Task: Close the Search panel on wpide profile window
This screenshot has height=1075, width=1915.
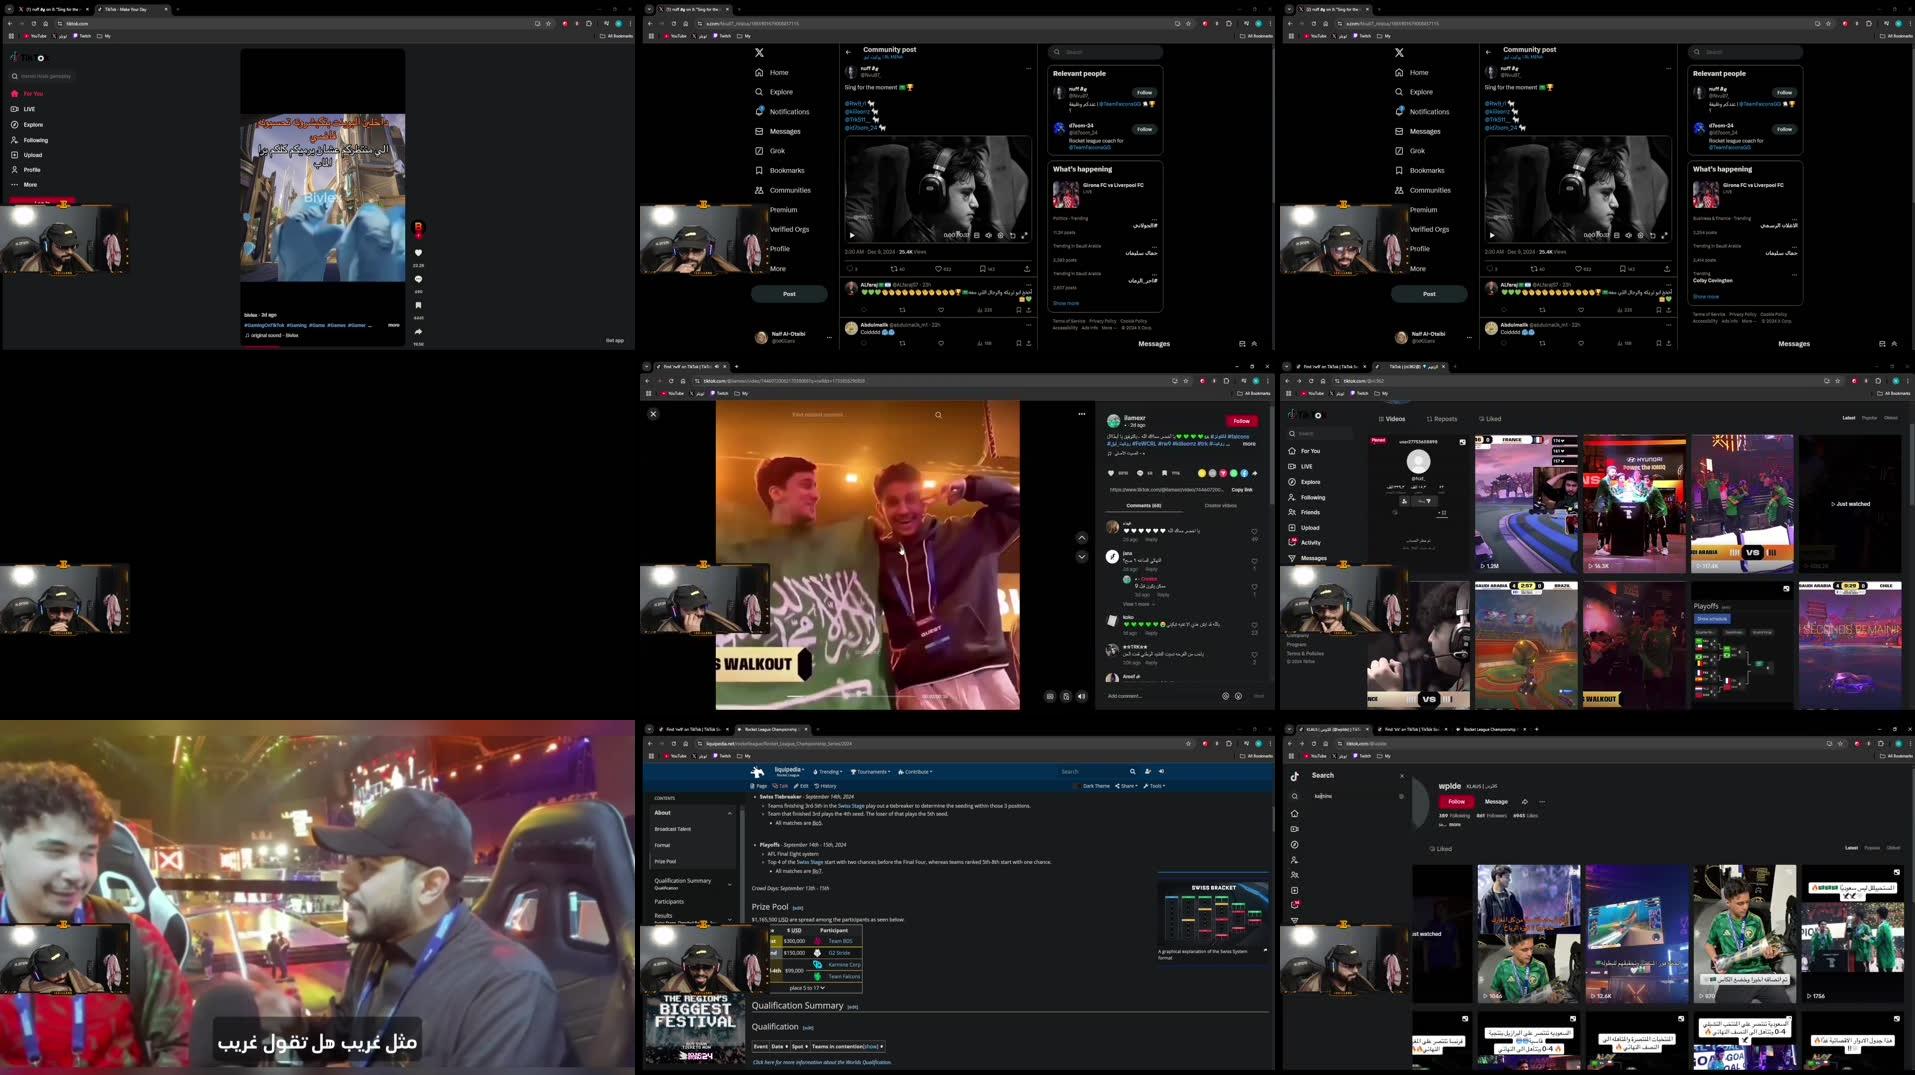Action: click(1401, 776)
